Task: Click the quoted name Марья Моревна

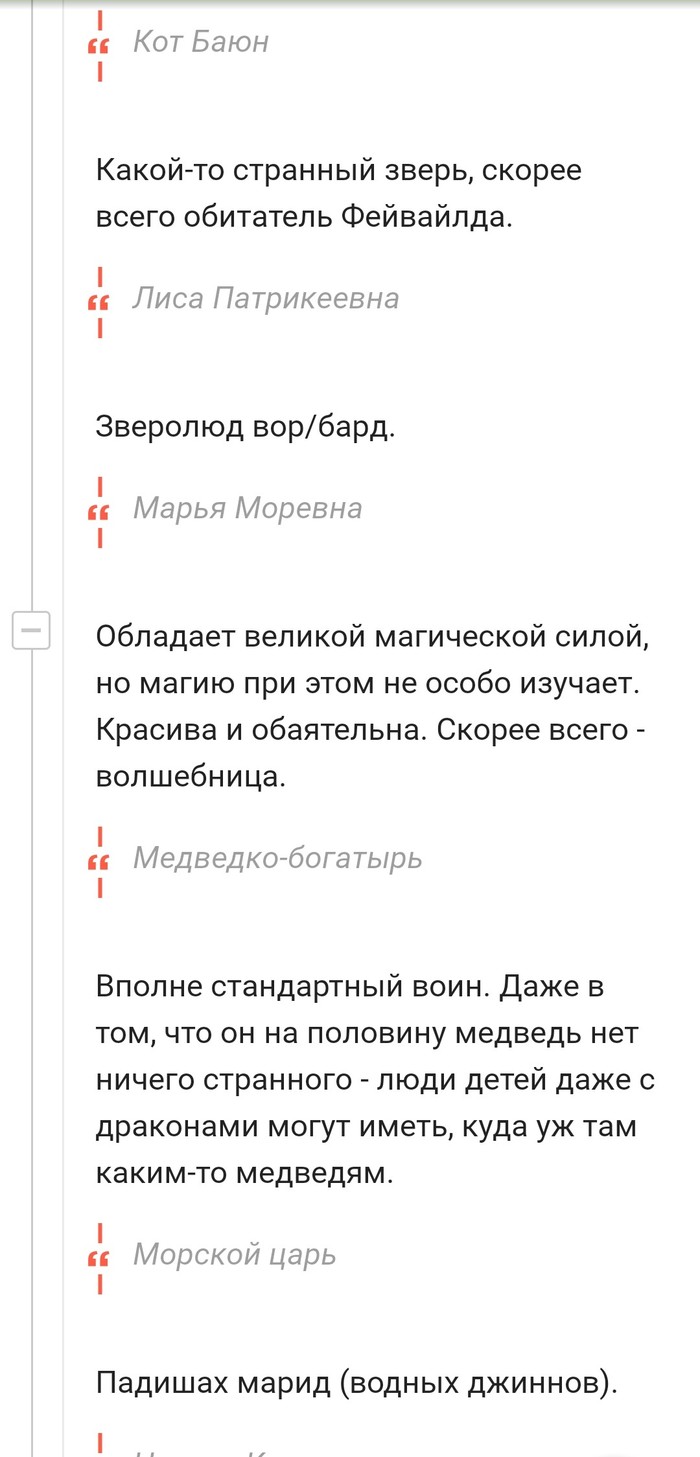Action: tap(247, 508)
